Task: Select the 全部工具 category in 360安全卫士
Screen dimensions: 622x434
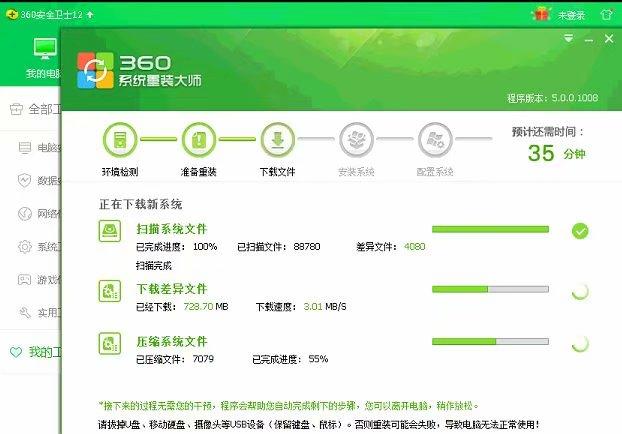Action: tap(35, 109)
